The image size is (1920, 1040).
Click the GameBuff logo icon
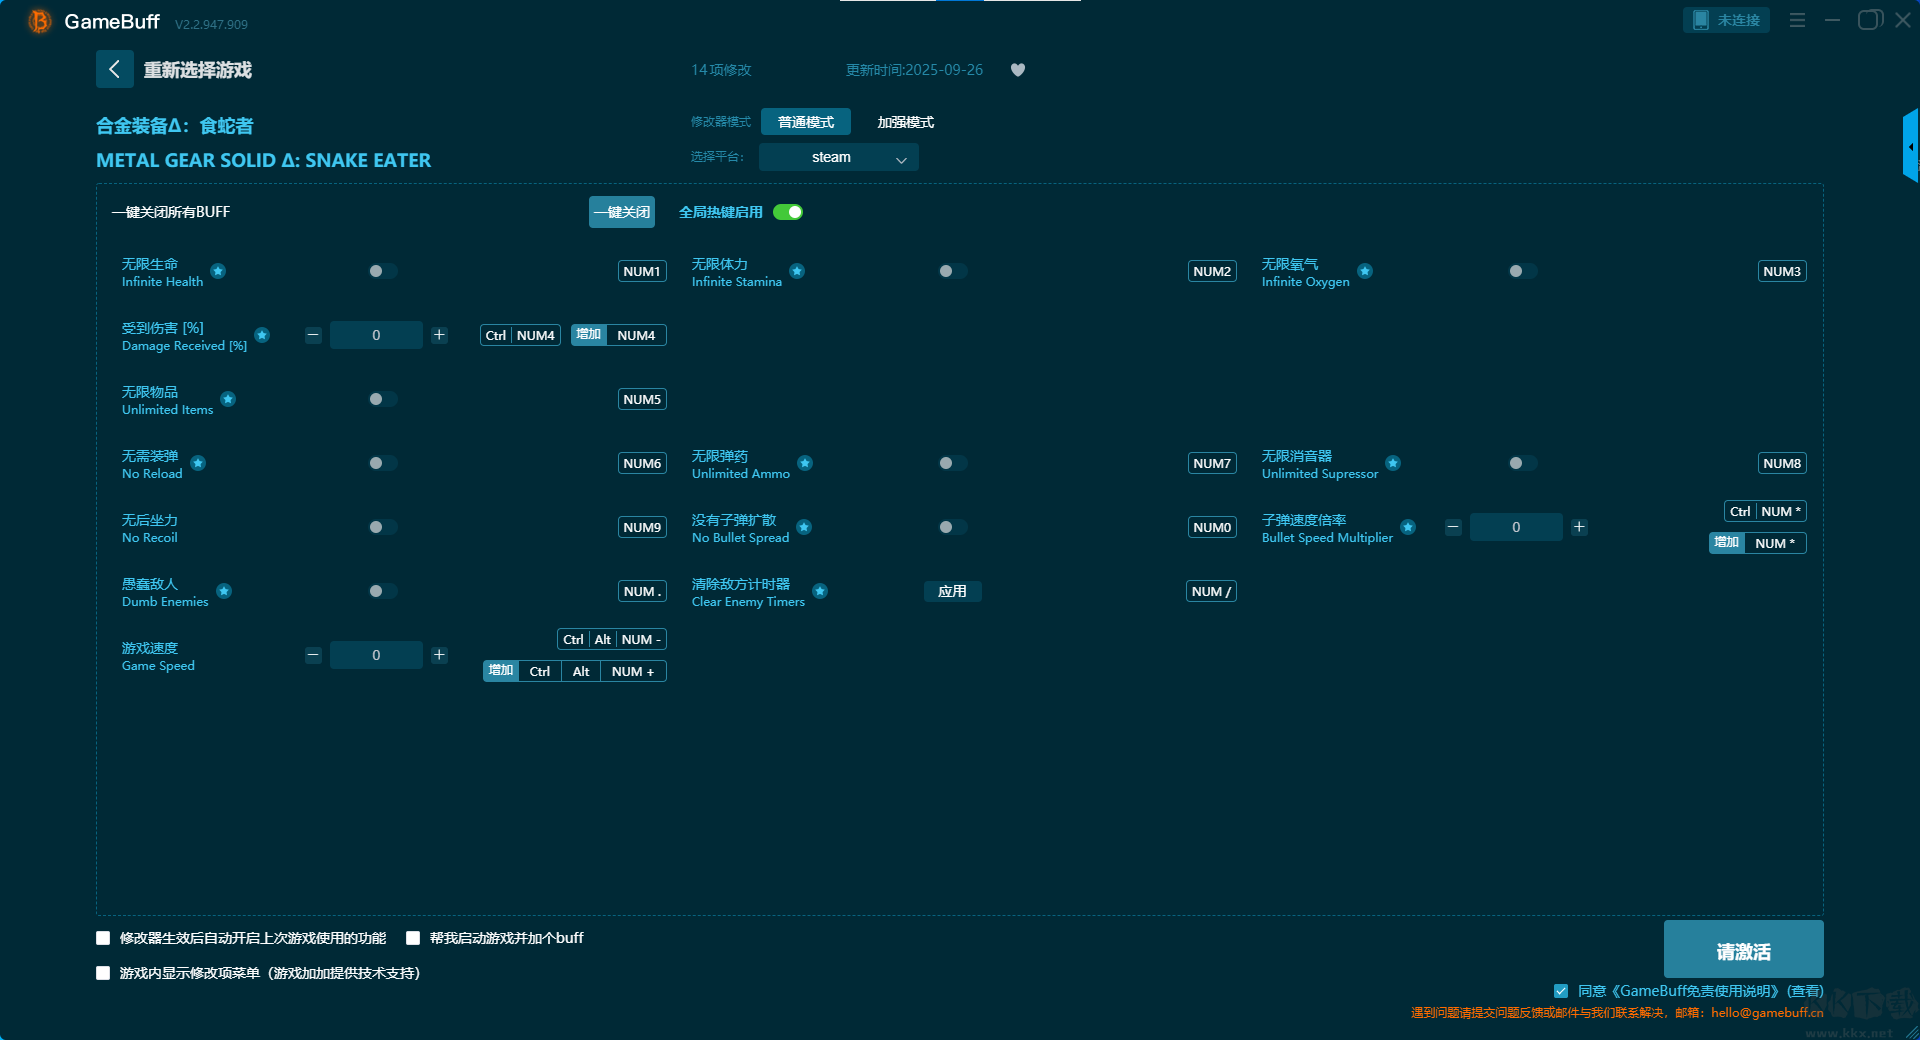(39, 21)
